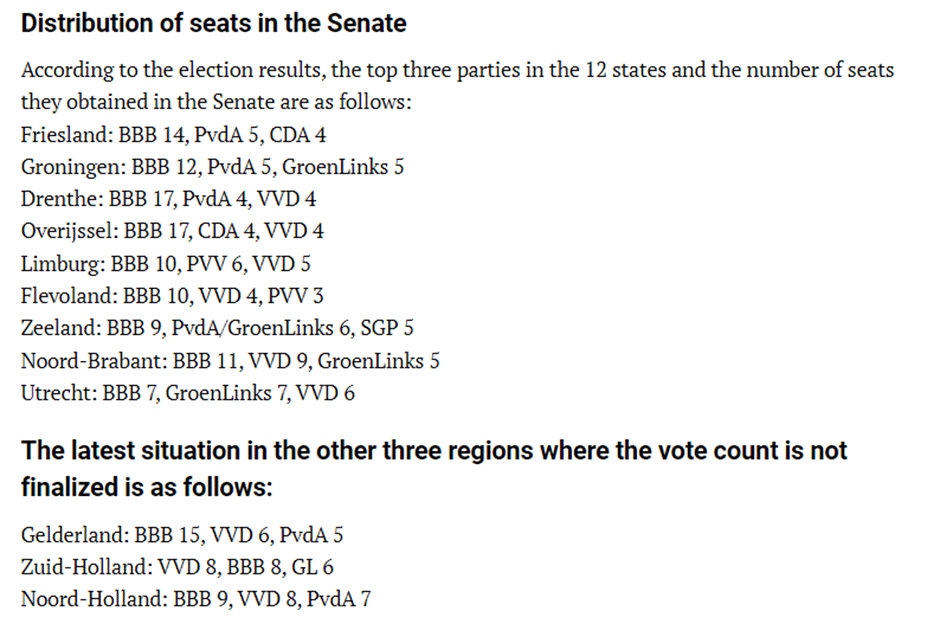This screenshot has width=940, height=624.
Task: Click 'finalized is as follows:' heading text
Action: pos(147,487)
